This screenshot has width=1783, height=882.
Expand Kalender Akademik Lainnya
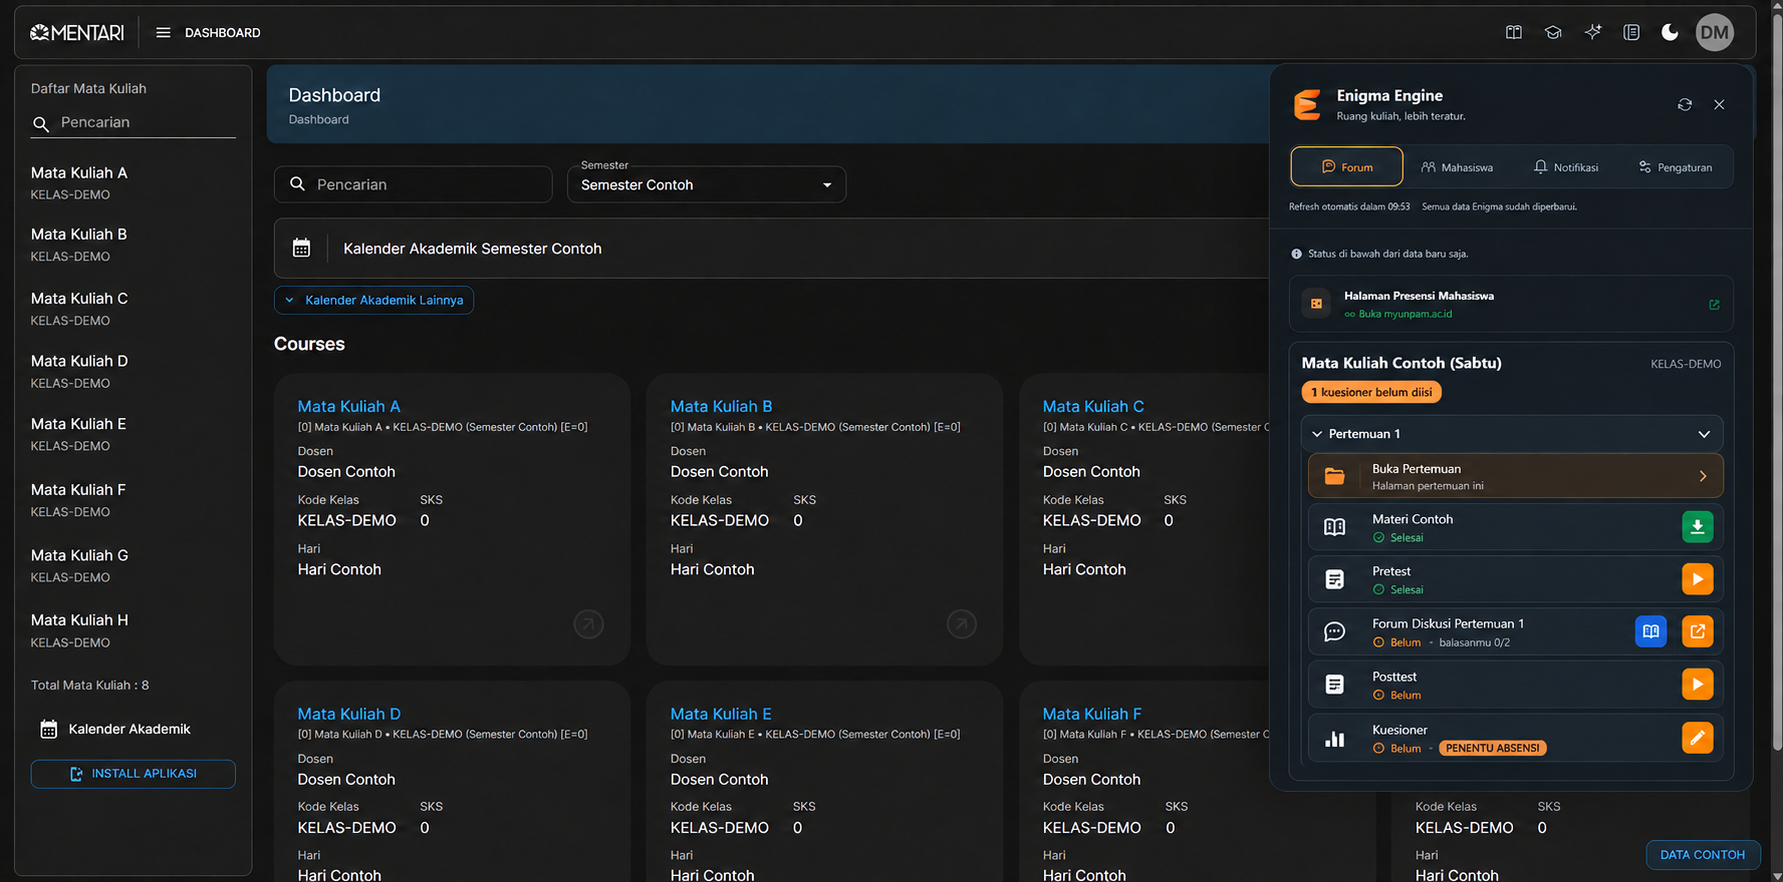(374, 300)
